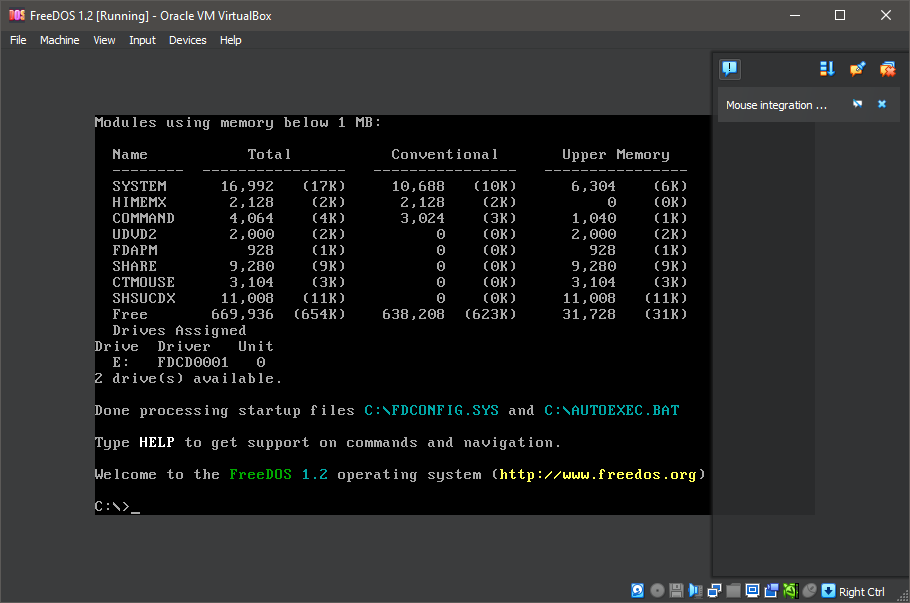Dismiss the Mouse integration notification
Viewport: 910px width, 603px height.
(882, 104)
